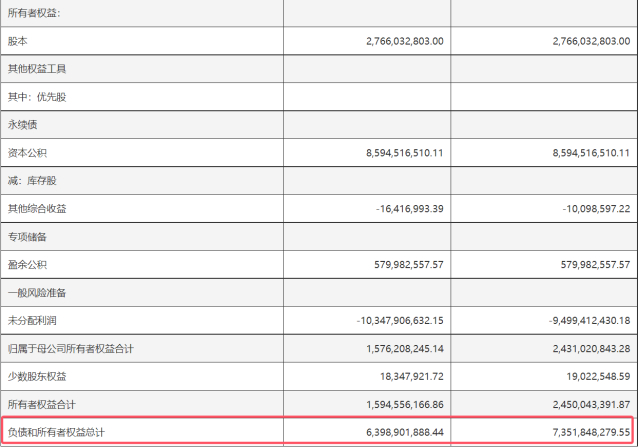Select the 股本 row label
This screenshot has width=638, height=447.
click(x=19, y=41)
